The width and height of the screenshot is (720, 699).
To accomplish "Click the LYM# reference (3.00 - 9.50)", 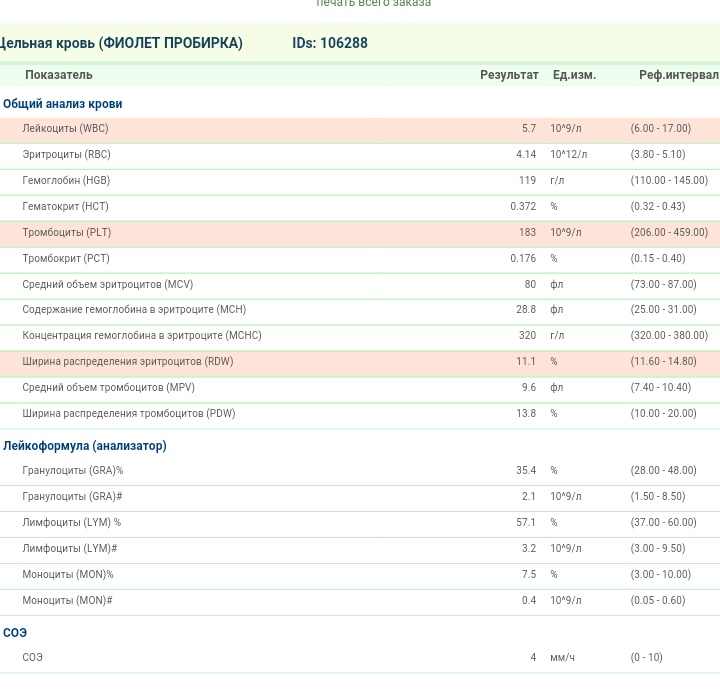I will tap(658, 548).
